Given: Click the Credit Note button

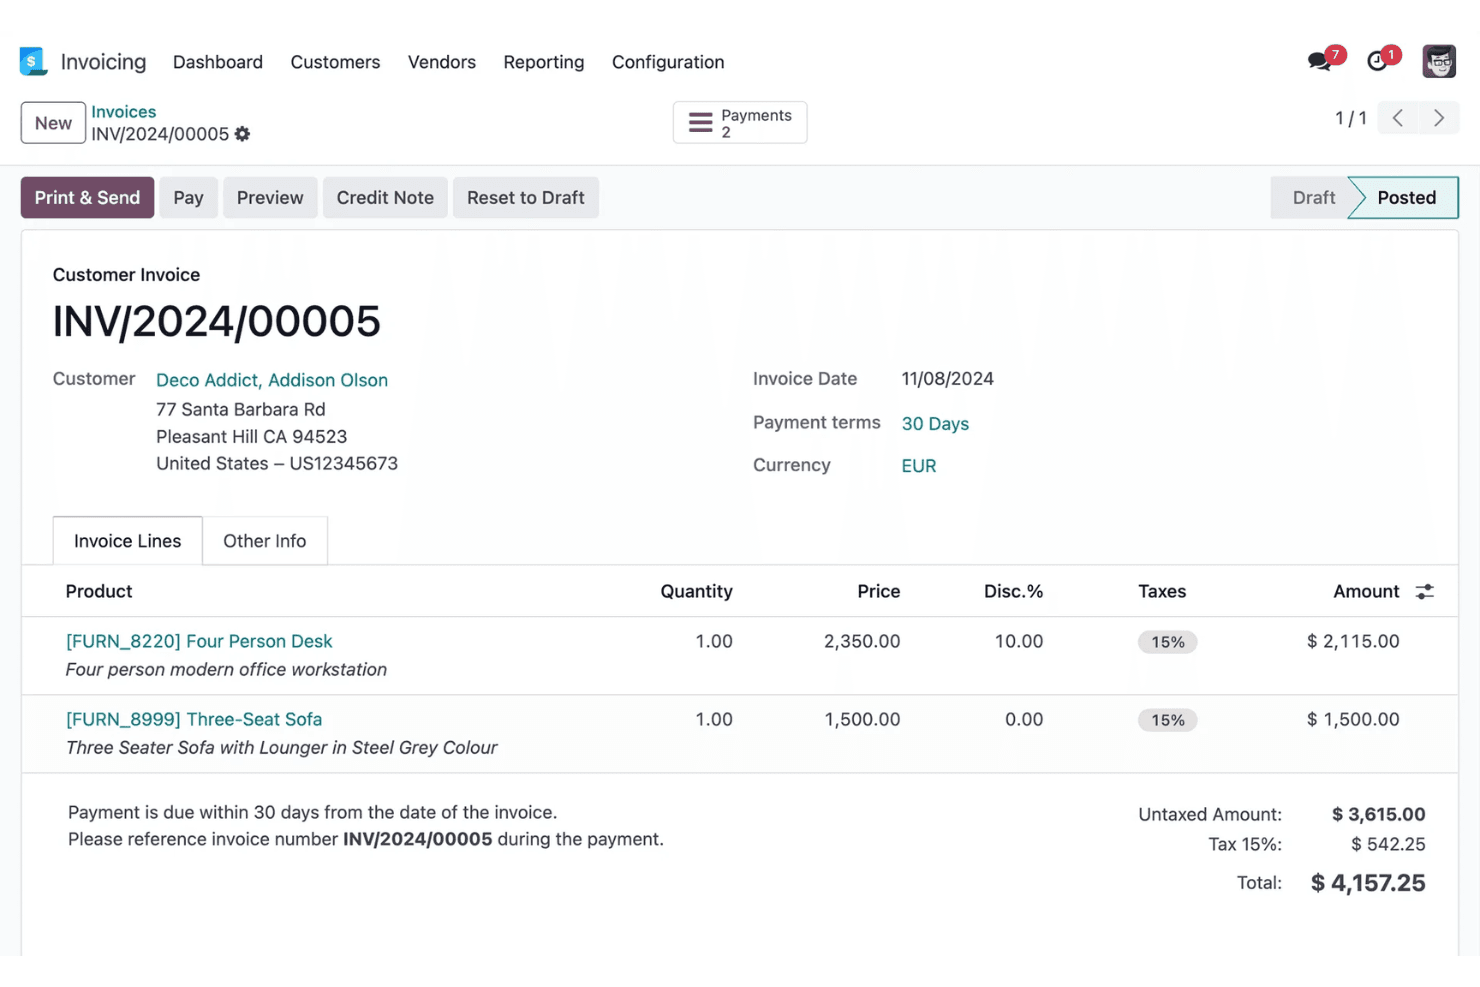Looking at the screenshot, I should [385, 198].
